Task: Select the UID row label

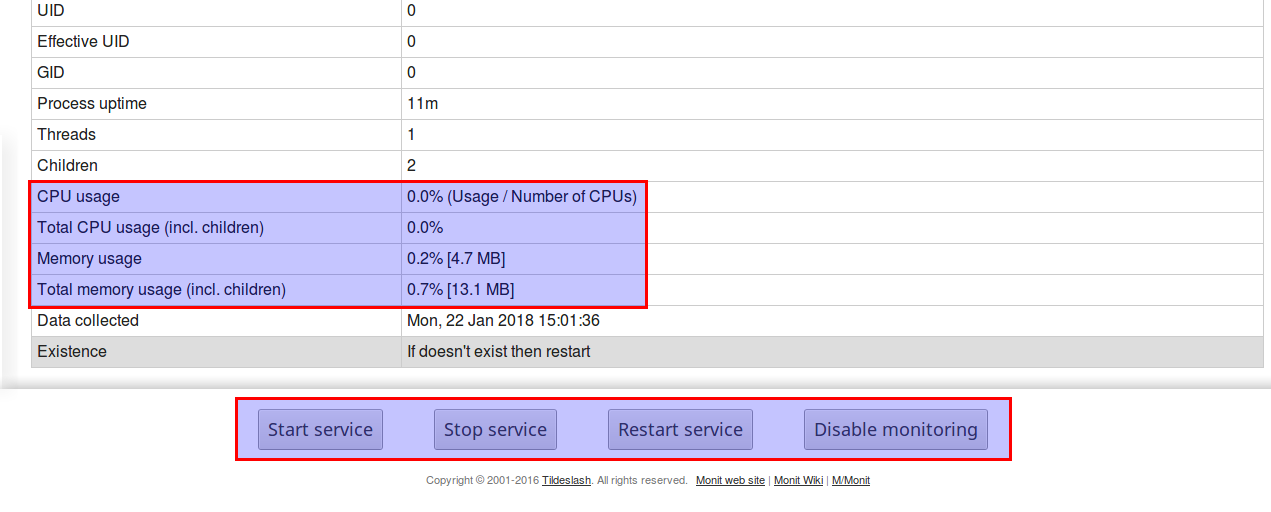Action: (x=51, y=11)
